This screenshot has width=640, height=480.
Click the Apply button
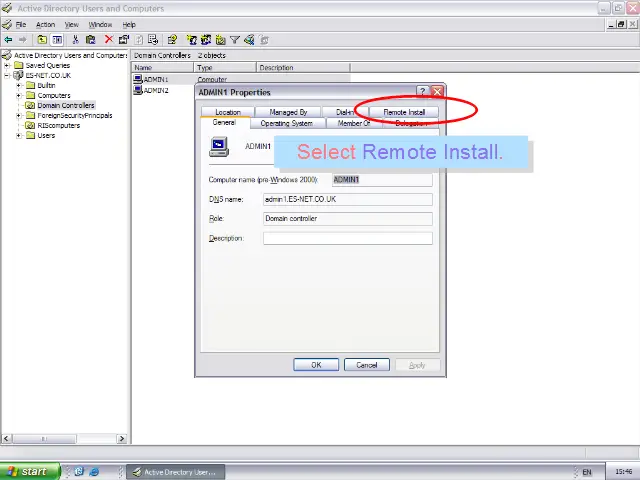(x=417, y=365)
